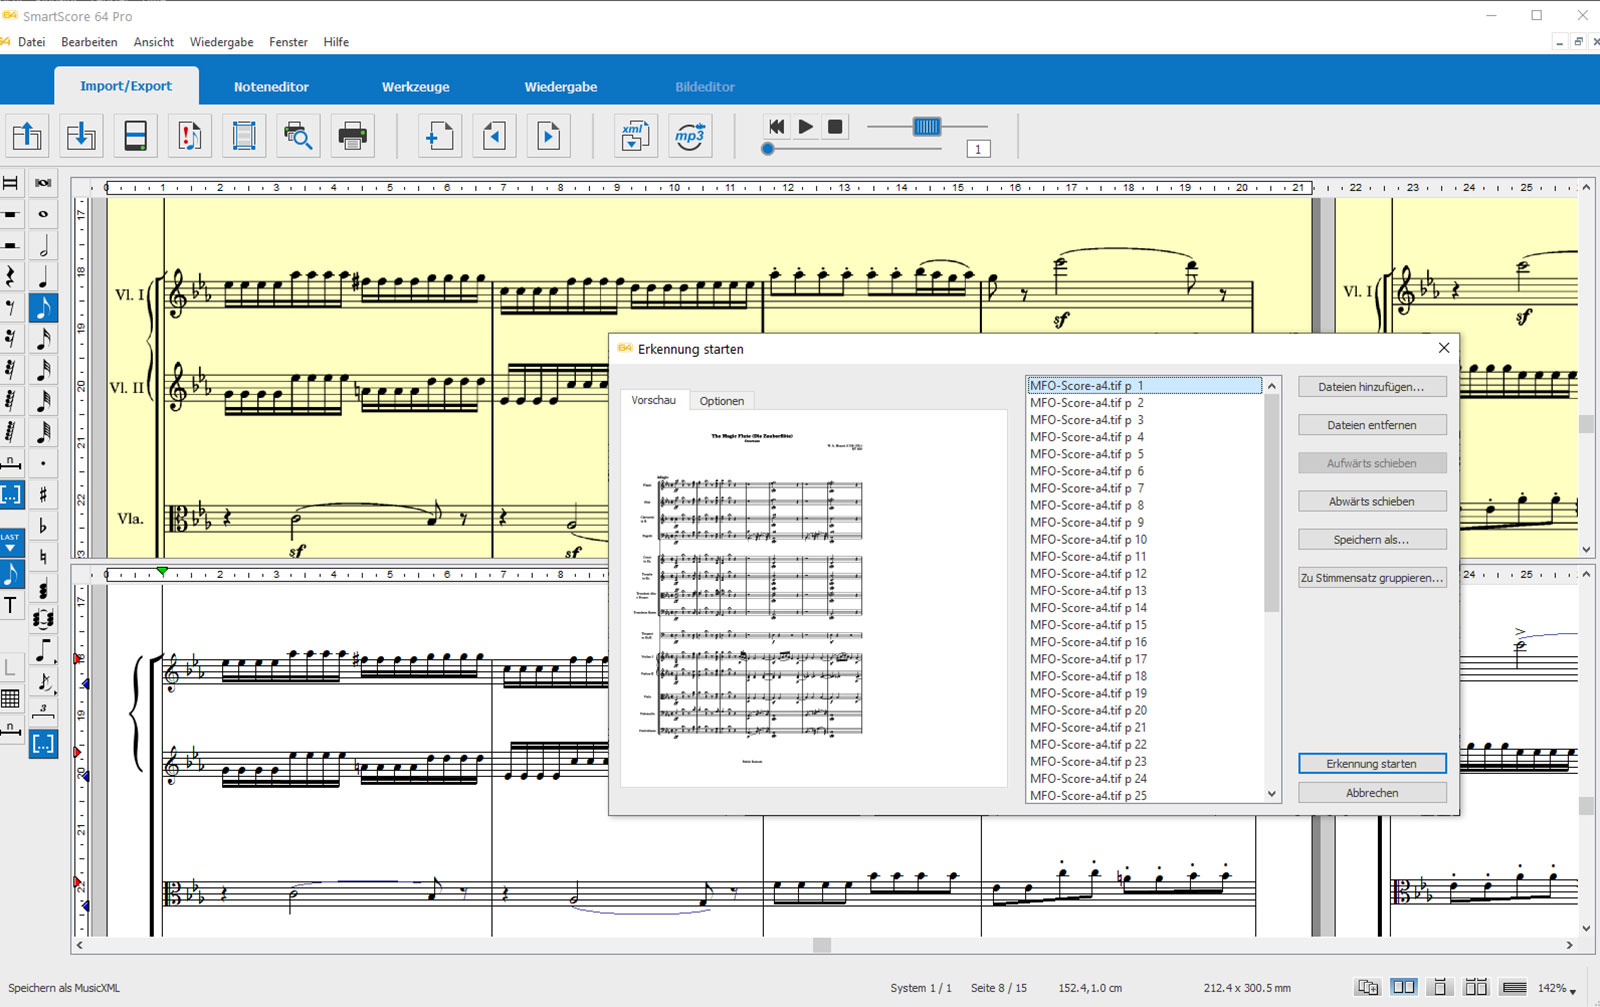
Task: Go to next page with the right arrow page icon
Action: (548, 135)
